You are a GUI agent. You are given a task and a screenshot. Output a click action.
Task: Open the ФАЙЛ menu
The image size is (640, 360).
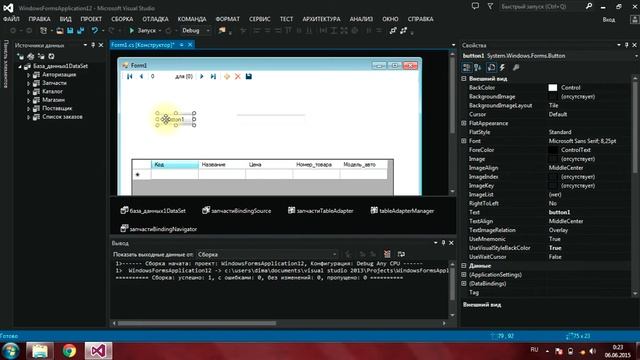(x=11, y=19)
